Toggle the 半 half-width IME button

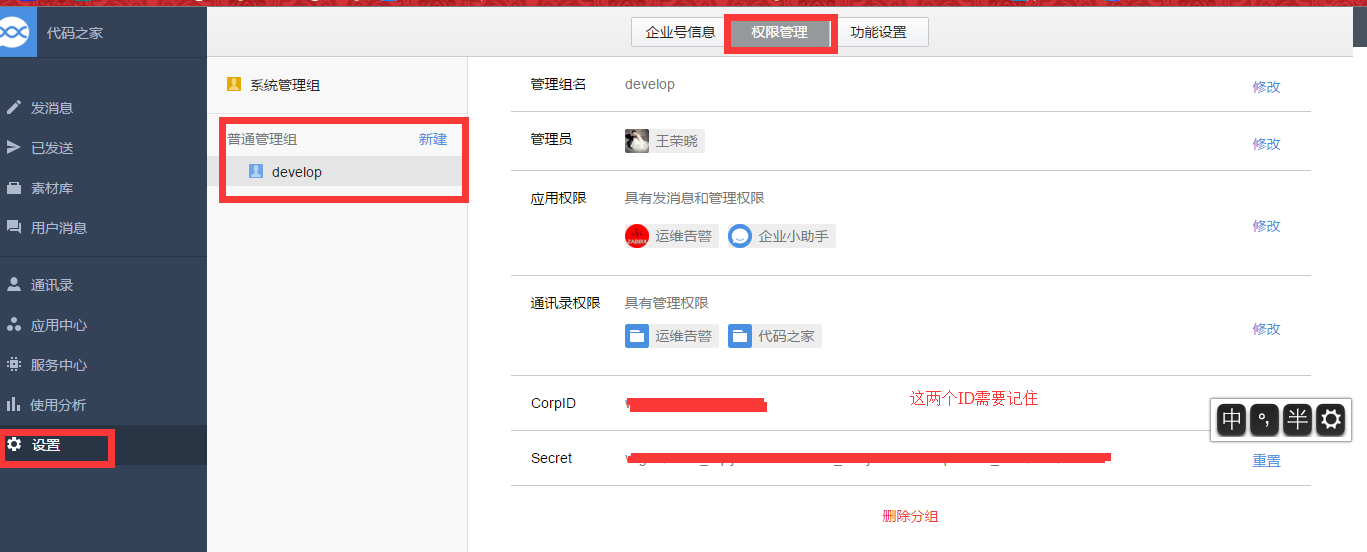click(1297, 419)
